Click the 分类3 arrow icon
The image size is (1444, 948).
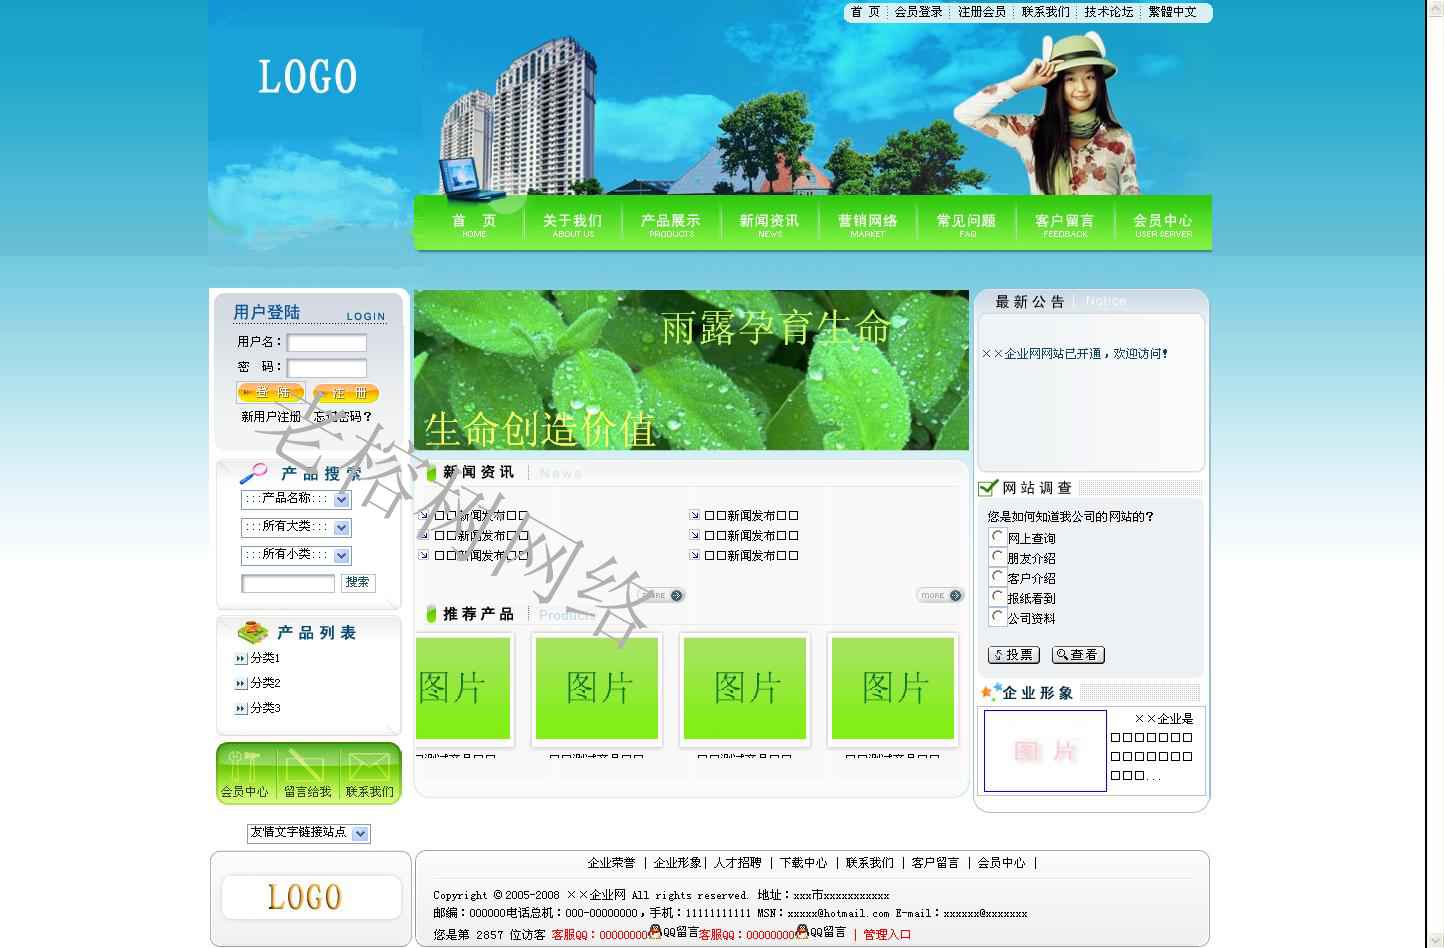coord(240,709)
